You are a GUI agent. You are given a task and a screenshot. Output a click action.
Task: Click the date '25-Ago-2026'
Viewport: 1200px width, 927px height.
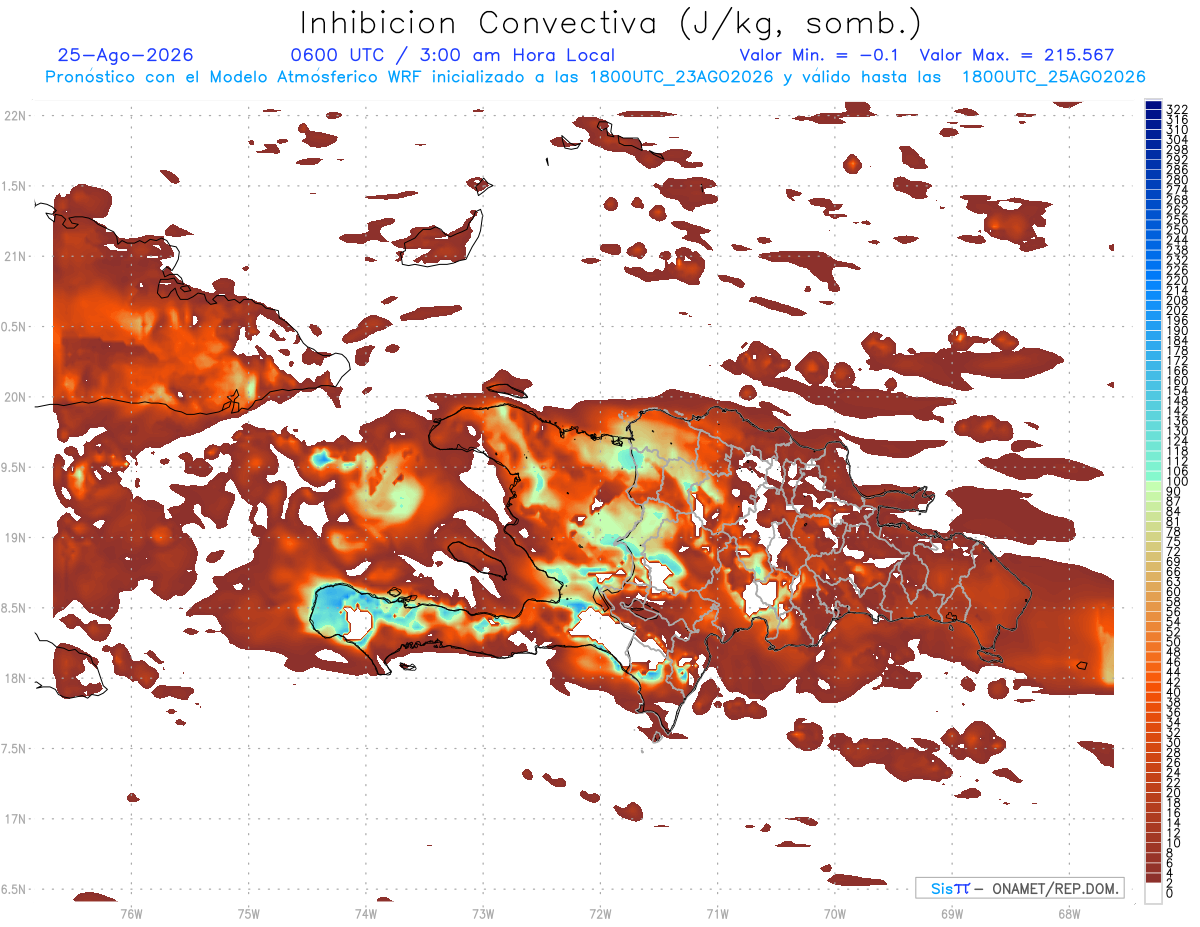(x=126, y=56)
